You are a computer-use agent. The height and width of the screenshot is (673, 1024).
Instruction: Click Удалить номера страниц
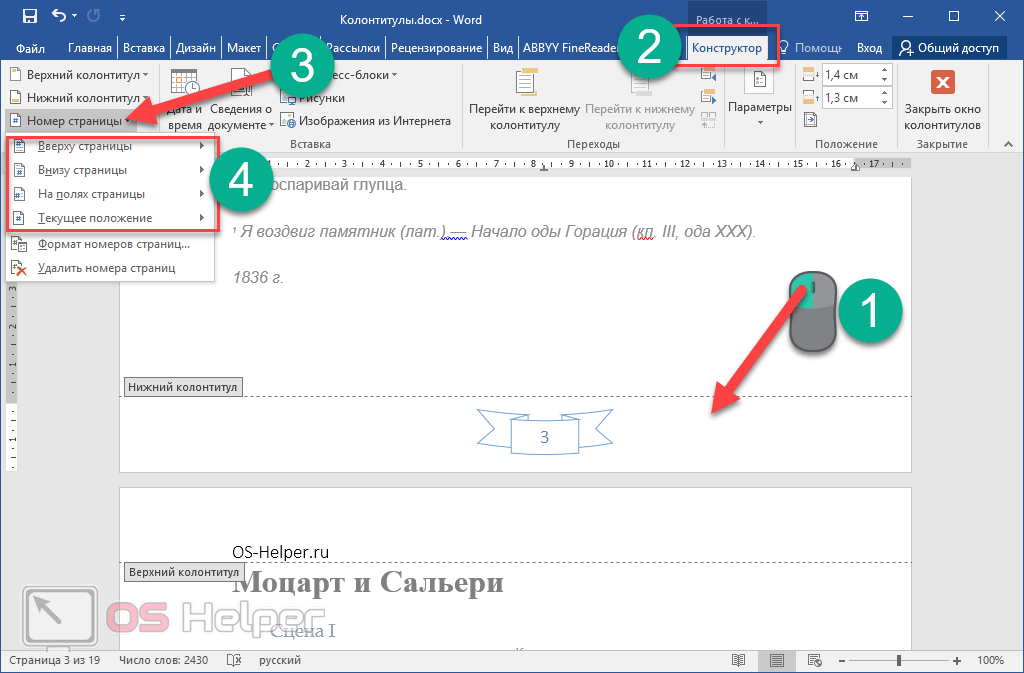pyautogui.click(x=105, y=268)
